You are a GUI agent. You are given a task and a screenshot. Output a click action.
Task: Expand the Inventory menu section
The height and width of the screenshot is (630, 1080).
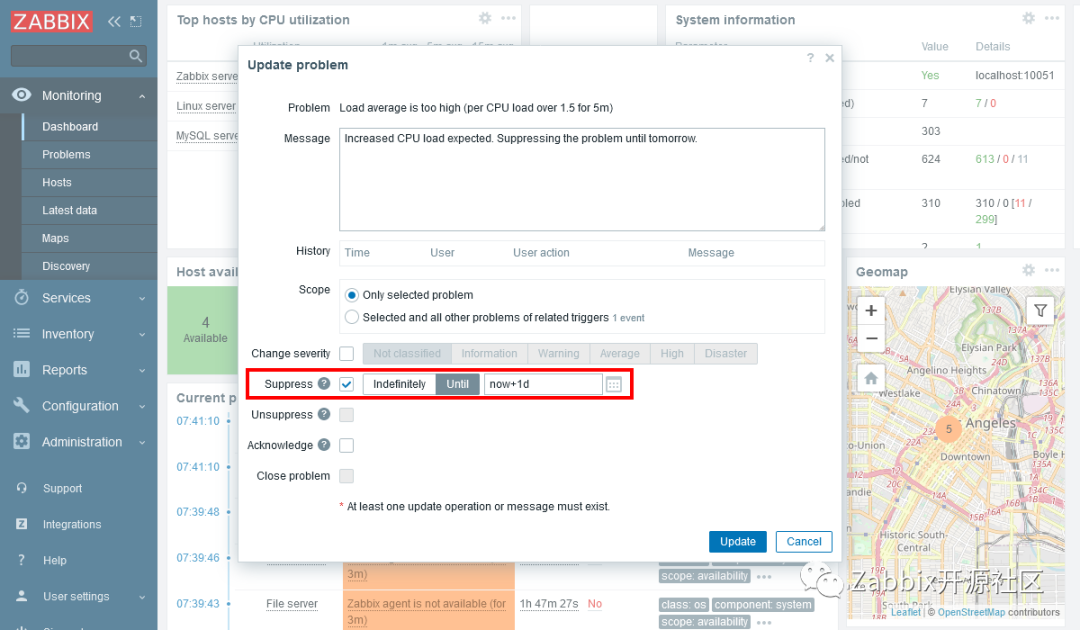click(142, 334)
